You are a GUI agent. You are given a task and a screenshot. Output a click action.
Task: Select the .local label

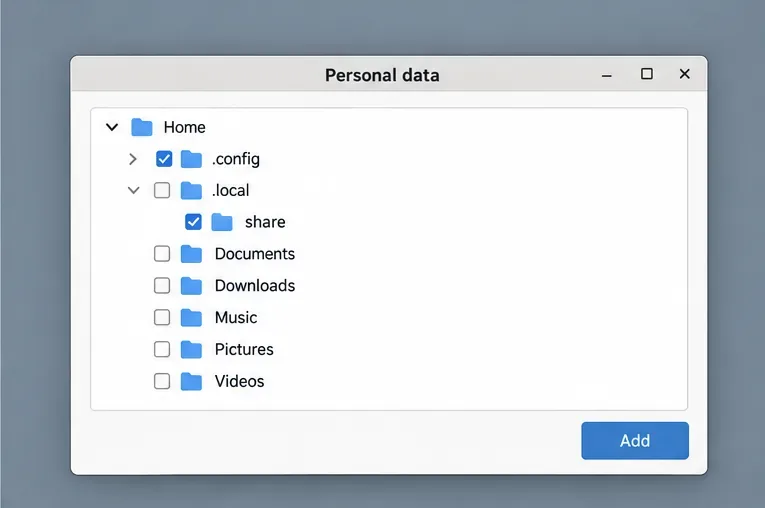(231, 190)
